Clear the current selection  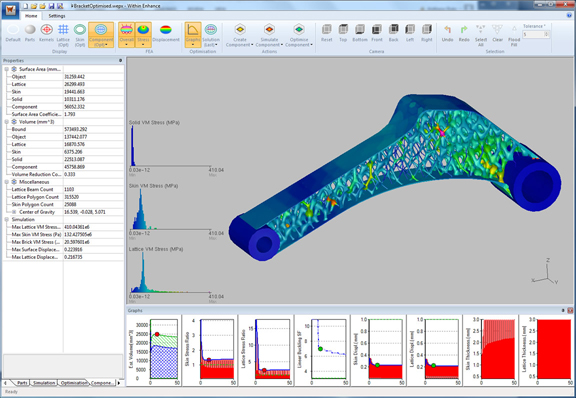click(x=497, y=33)
